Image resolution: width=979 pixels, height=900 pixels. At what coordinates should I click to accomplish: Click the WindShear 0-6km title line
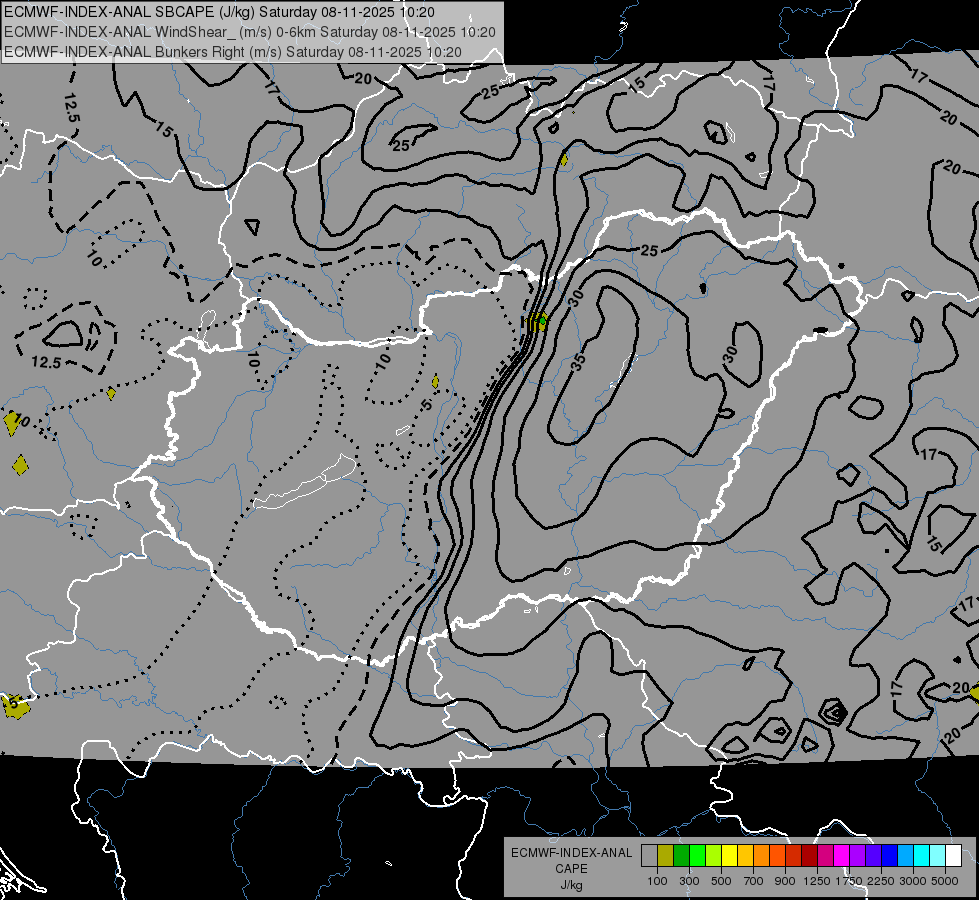[250, 32]
